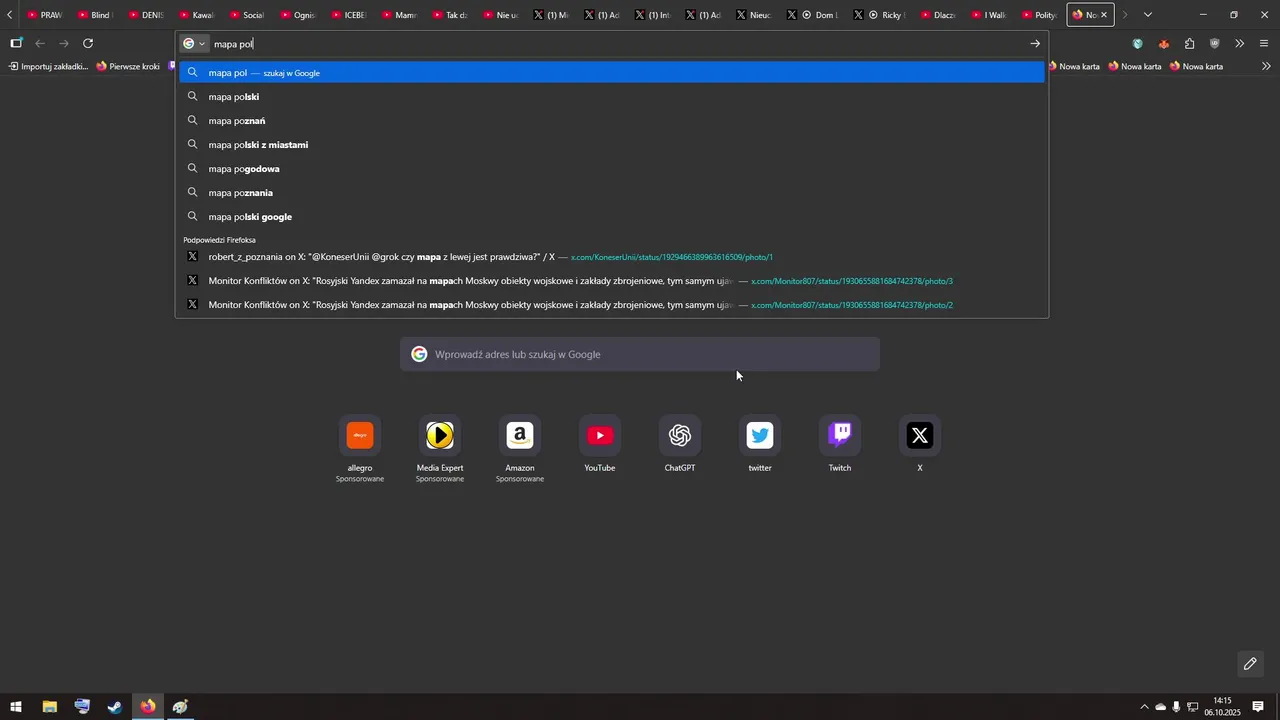
Task: Click the 'Importuj zakładki...' bookmark button
Action: tap(48, 66)
